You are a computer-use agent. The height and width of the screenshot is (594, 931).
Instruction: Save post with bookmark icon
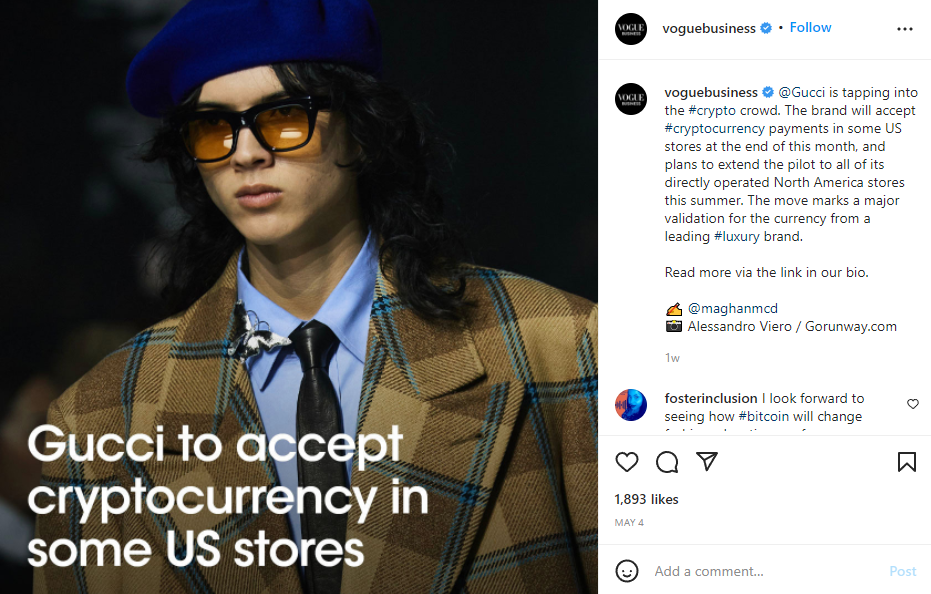click(x=907, y=462)
